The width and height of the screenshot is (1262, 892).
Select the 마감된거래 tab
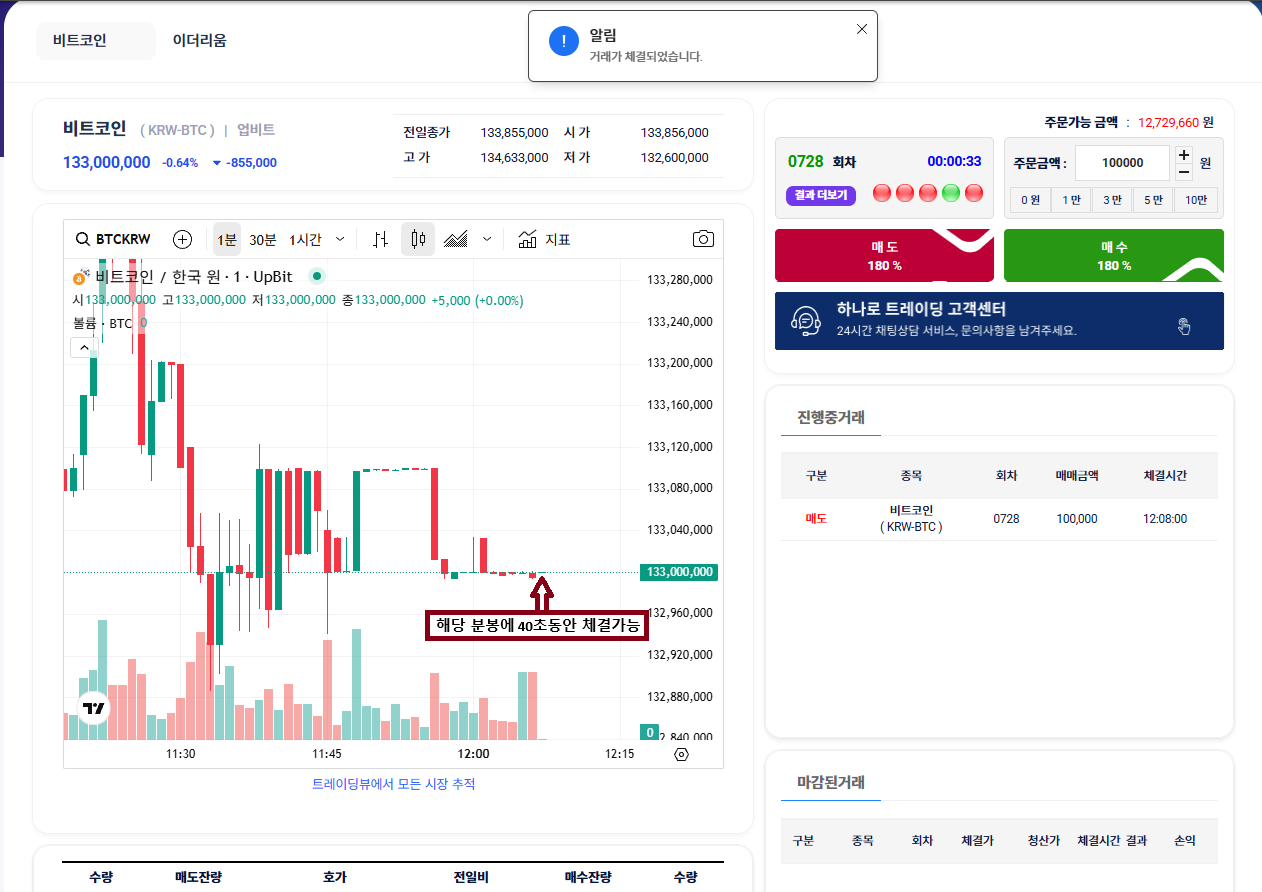[831, 782]
